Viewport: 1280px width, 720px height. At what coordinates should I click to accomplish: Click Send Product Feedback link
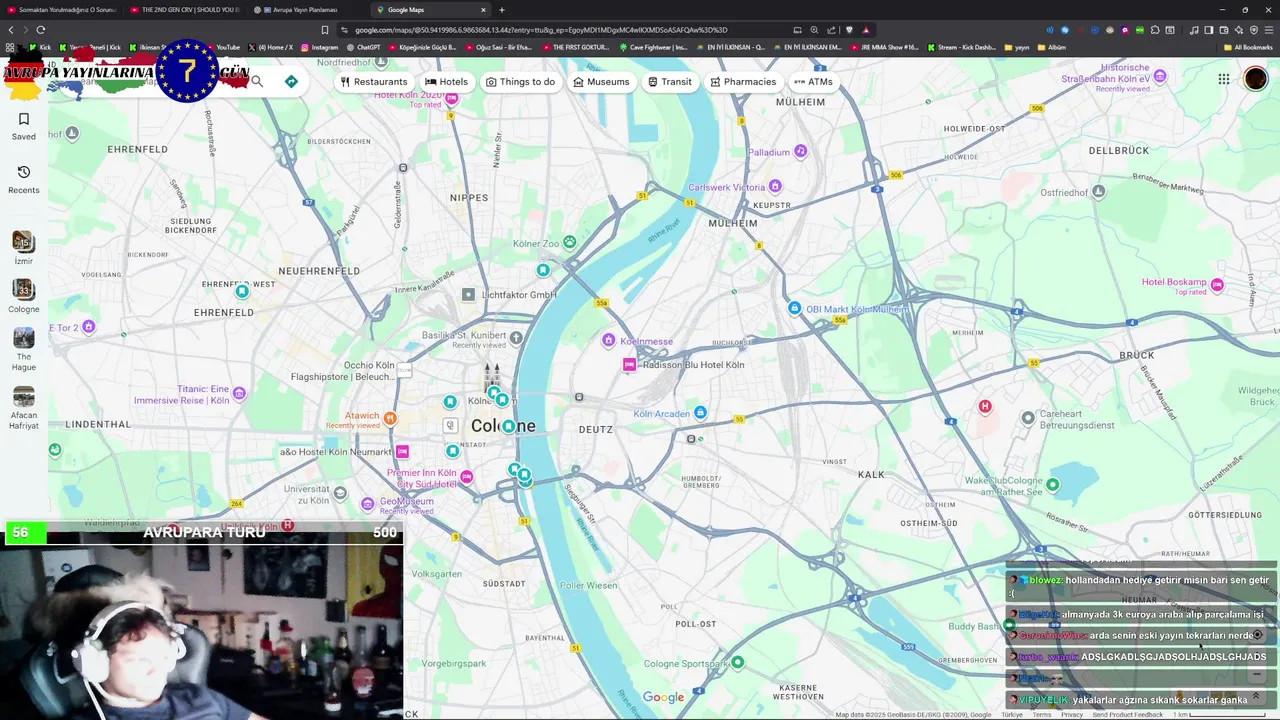[1127, 715]
